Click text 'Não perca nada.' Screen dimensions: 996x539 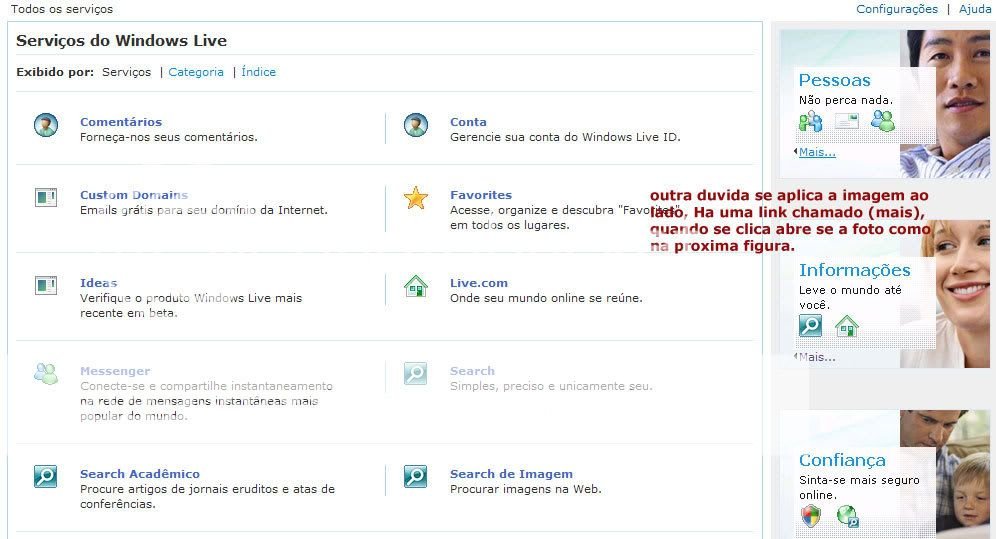846,100
